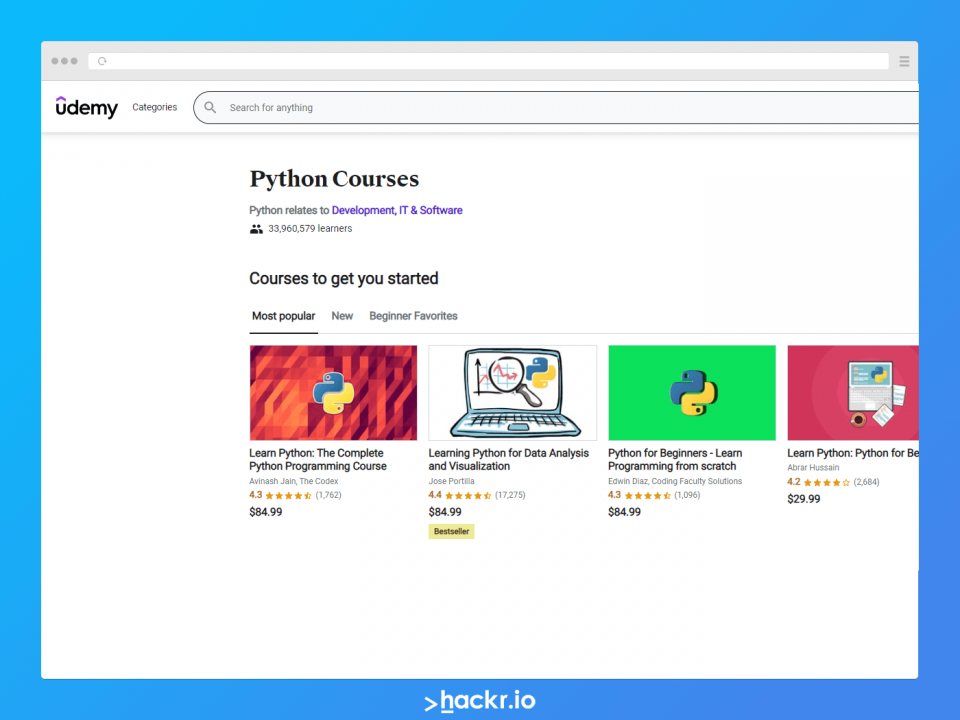Click the search magnifier icon
The width and height of the screenshot is (960, 720).
click(210, 107)
